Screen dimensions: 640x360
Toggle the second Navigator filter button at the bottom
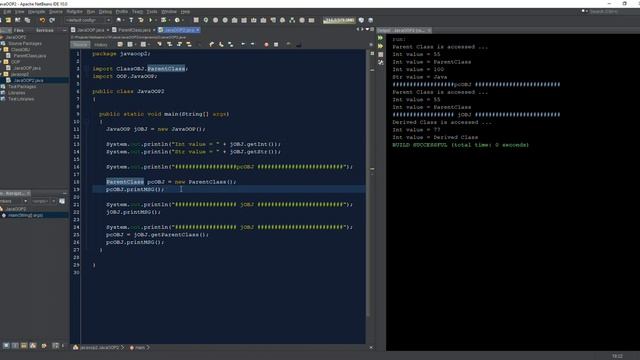15,346
